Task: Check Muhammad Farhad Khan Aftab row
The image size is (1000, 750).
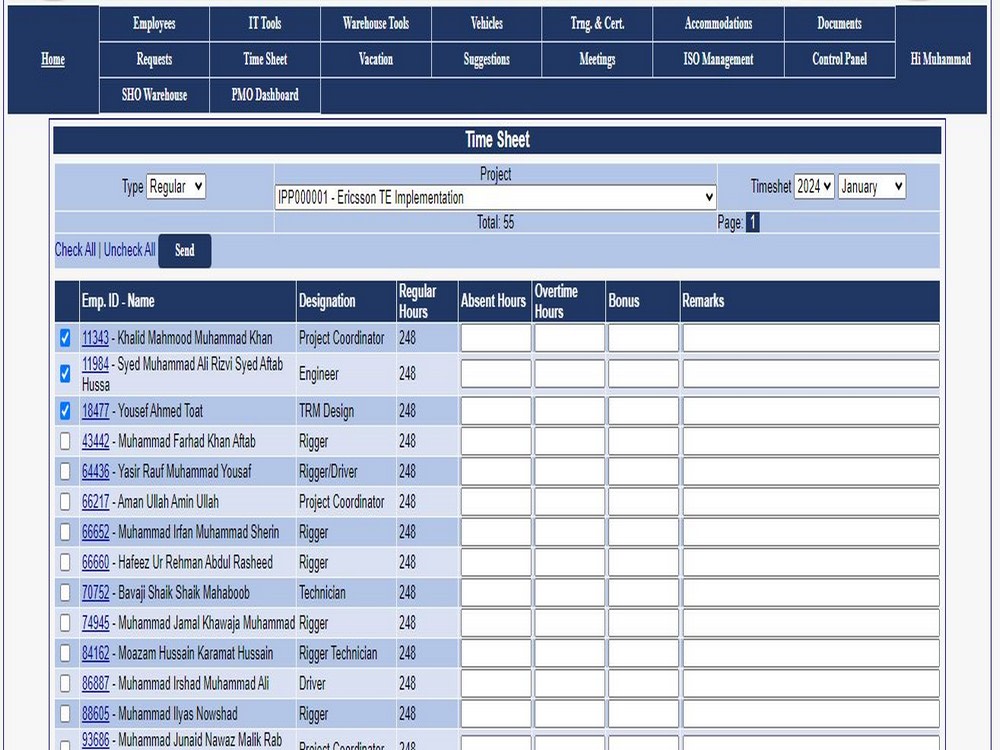Action: [65, 441]
